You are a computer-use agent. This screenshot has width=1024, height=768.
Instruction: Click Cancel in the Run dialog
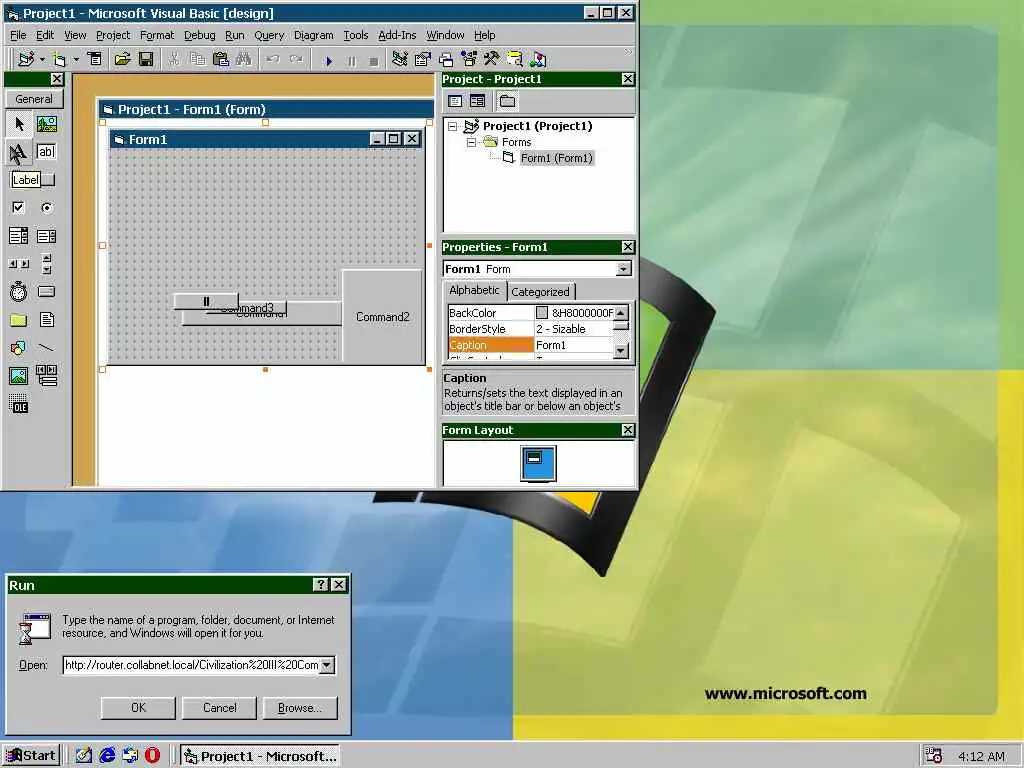219,708
